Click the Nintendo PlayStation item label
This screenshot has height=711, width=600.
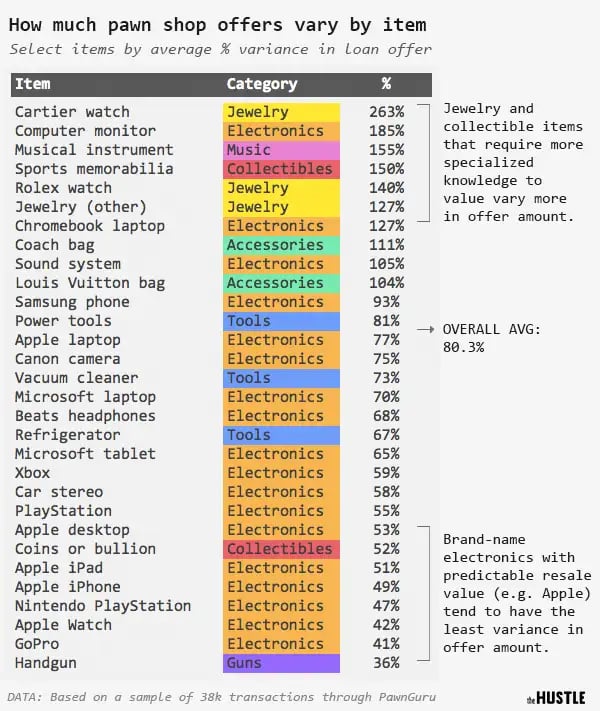point(103,606)
